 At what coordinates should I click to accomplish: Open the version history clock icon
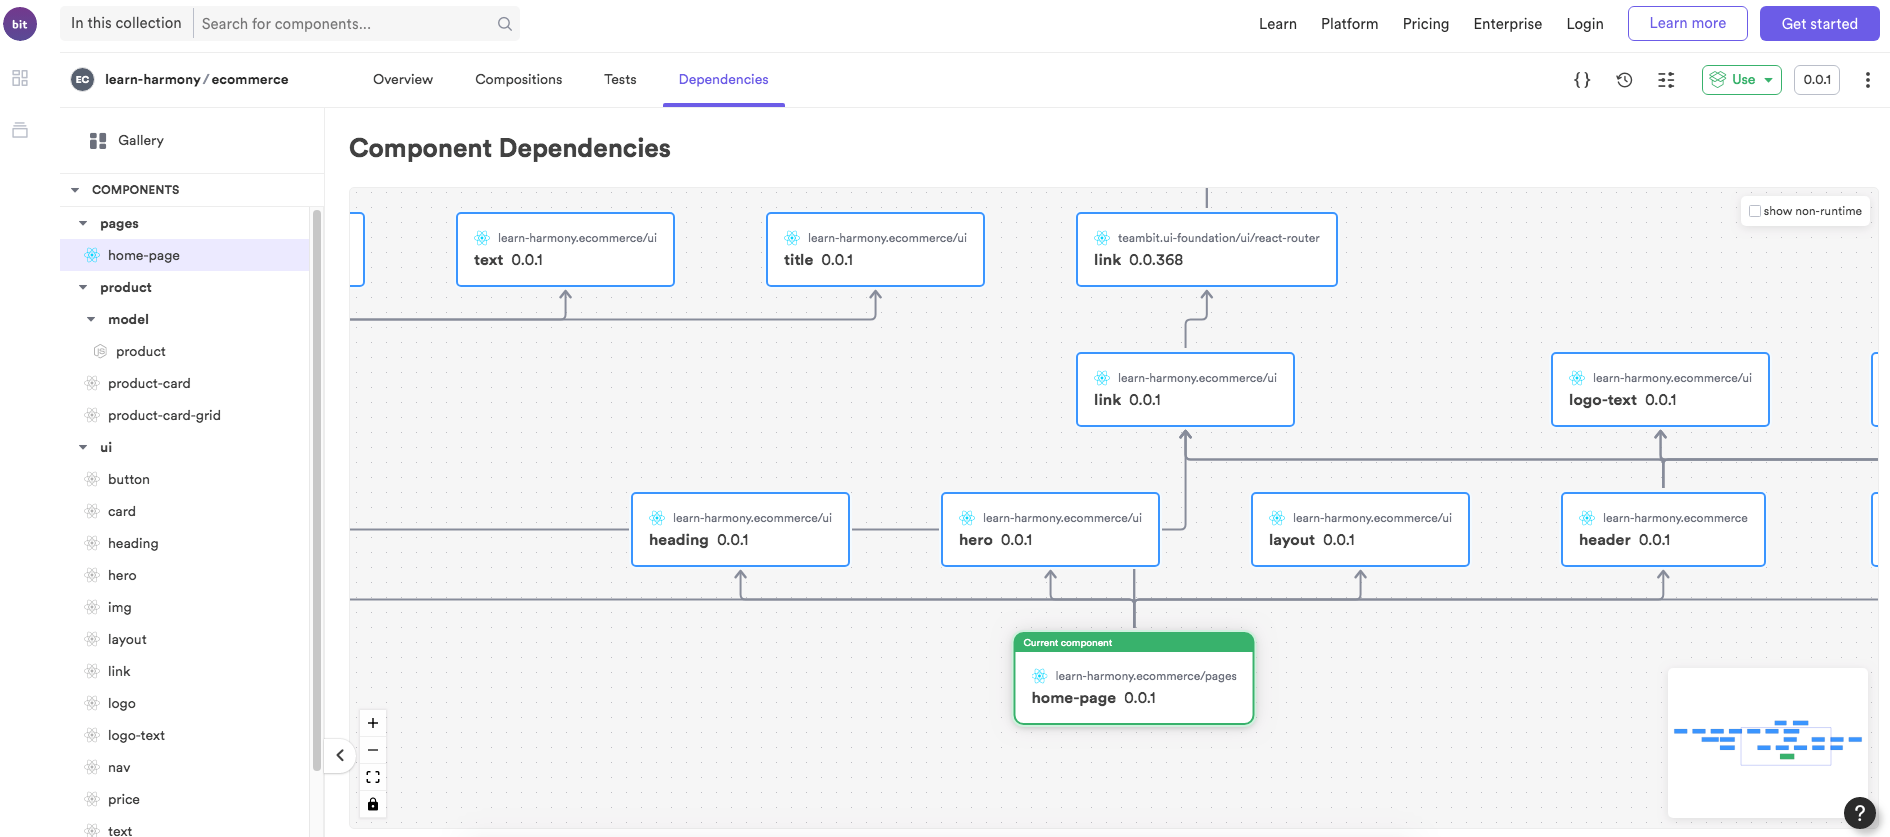coord(1624,80)
